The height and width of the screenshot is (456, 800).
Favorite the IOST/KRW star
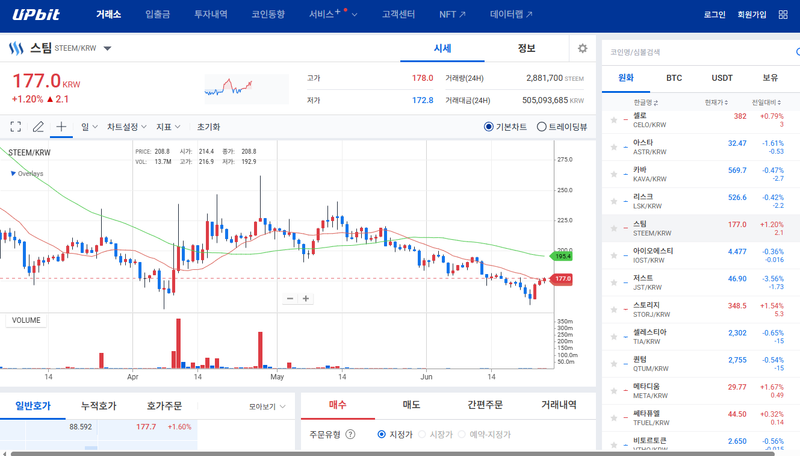(x=614, y=255)
